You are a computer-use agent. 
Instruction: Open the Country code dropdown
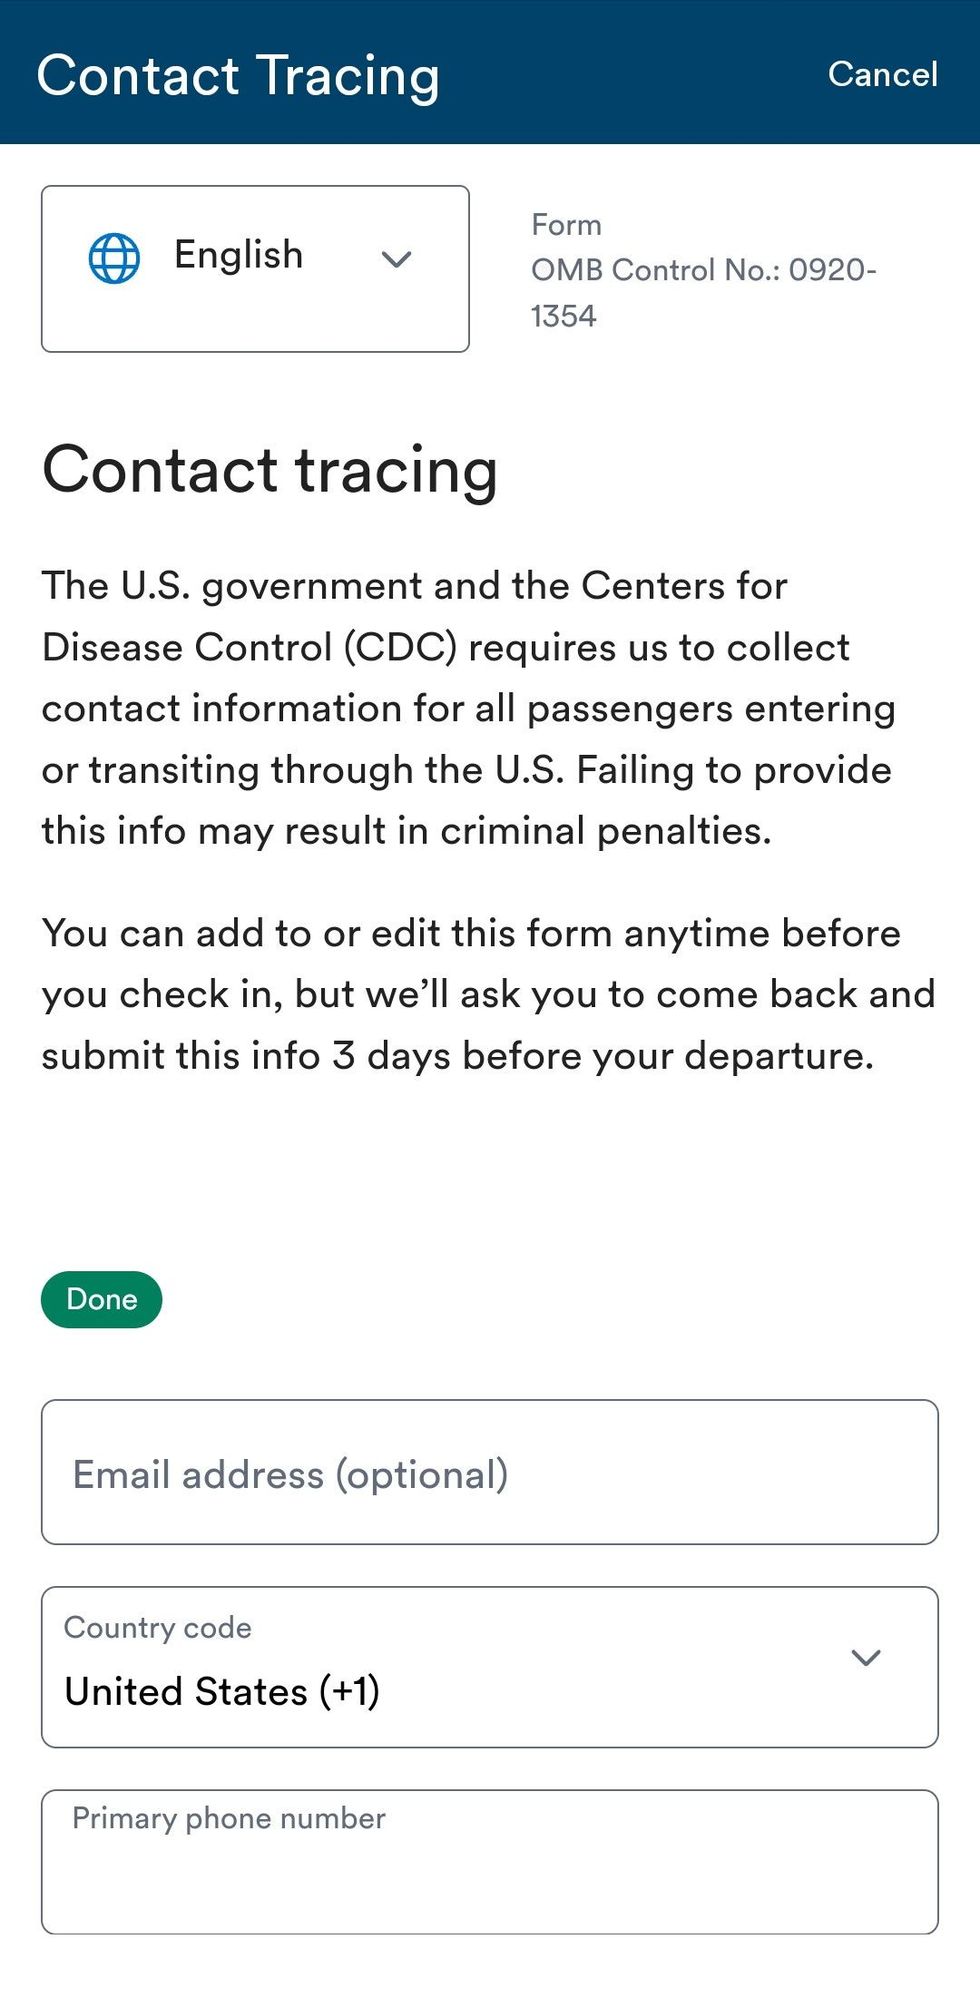click(x=489, y=1667)
